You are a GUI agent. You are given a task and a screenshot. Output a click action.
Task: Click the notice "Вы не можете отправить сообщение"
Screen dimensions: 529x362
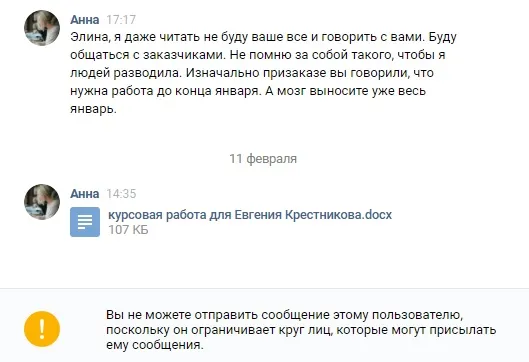[284, 315]
